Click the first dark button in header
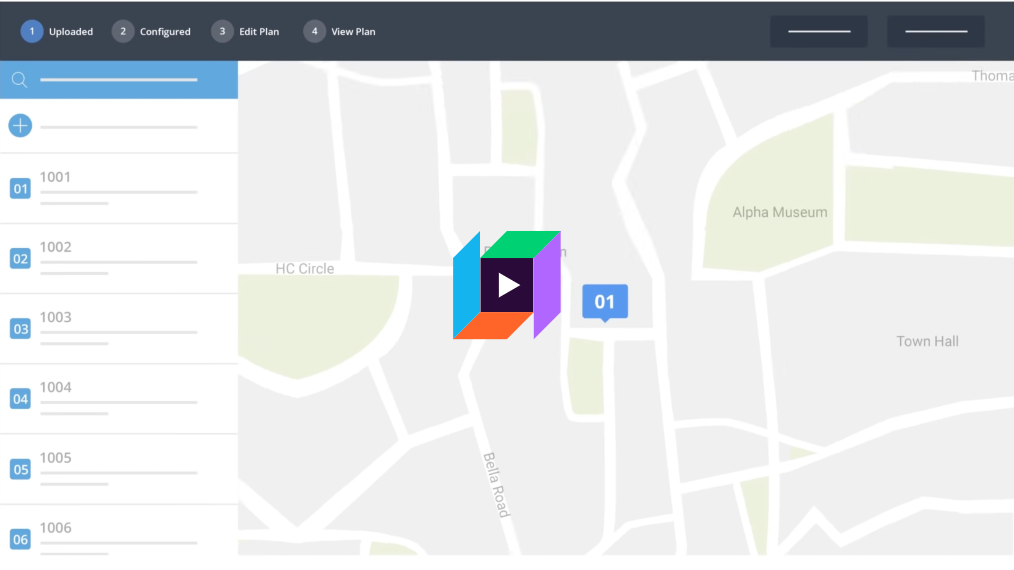Screen dimensions: 1014x570 pyautogui.click(x=818, y=32)
